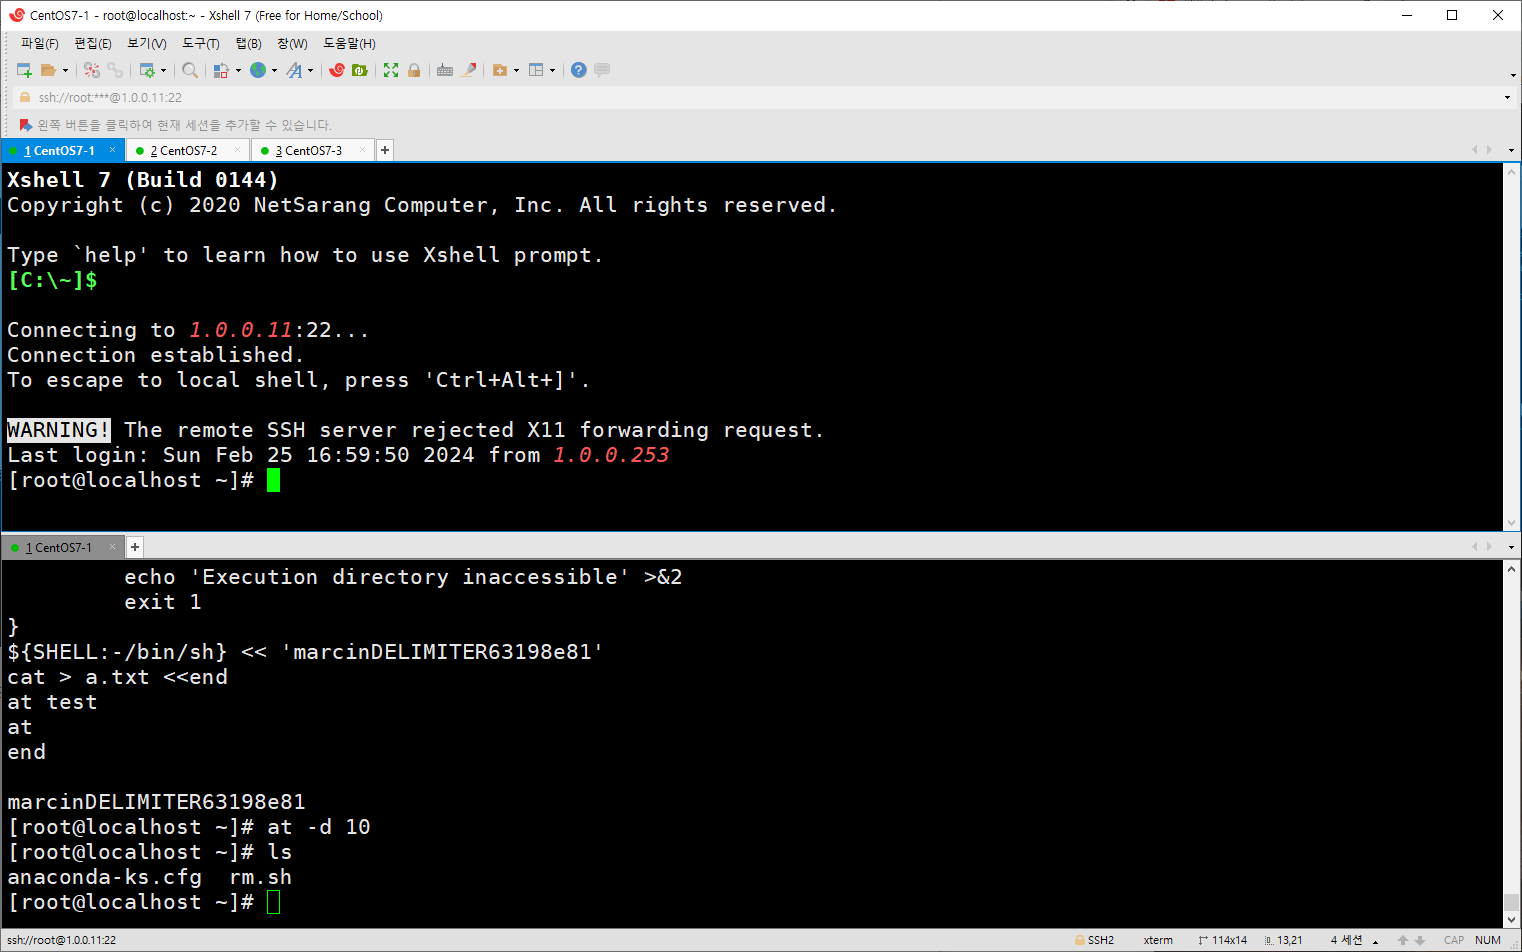The width and height of the screenshot is (1522, 952).
Task: Click lower terminal vertical scrollbar thumb
Action: coord(1512,902)
